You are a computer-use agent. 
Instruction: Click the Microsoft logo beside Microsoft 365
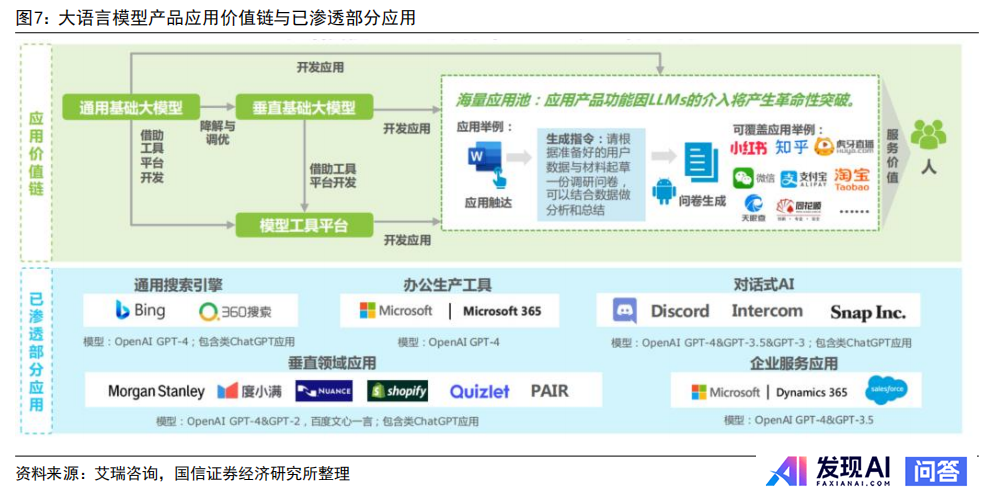tap(396, 311)
